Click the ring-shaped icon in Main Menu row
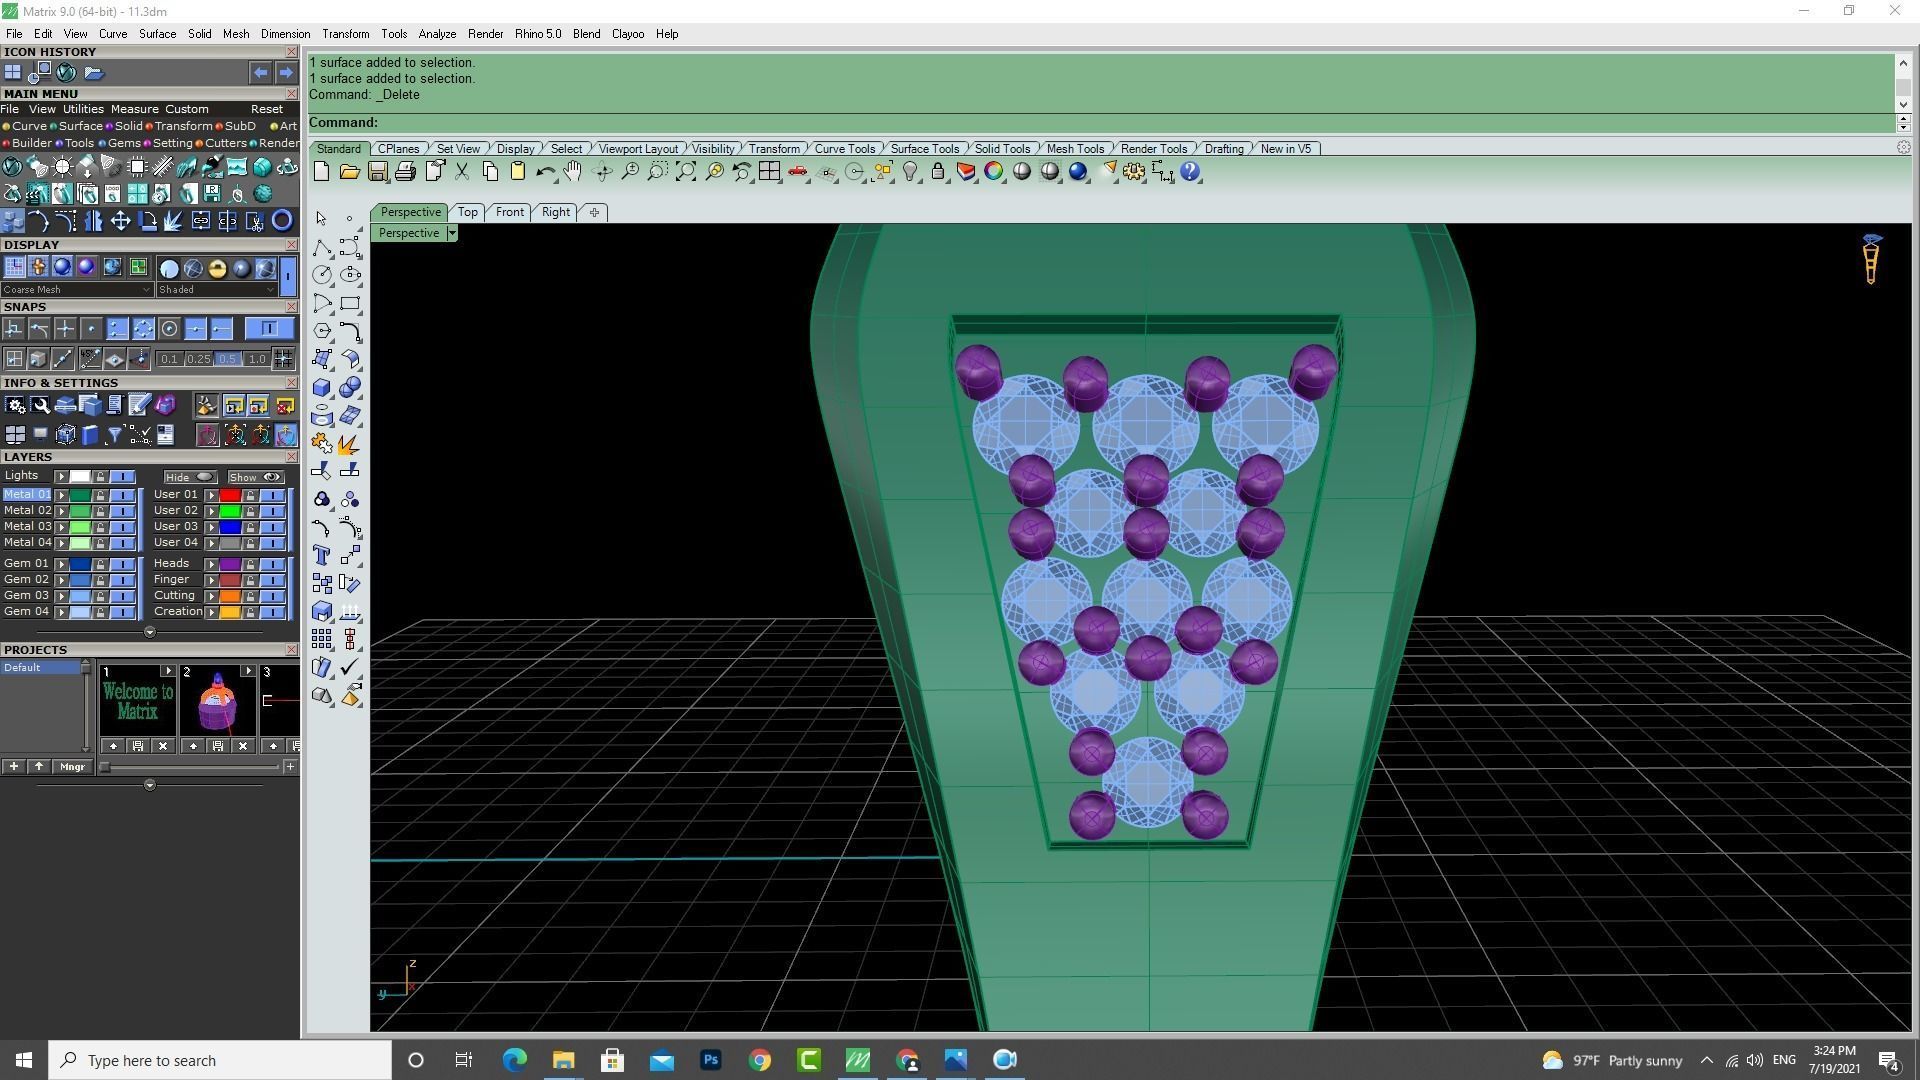1920x1080 pixels. pos(282,221)
